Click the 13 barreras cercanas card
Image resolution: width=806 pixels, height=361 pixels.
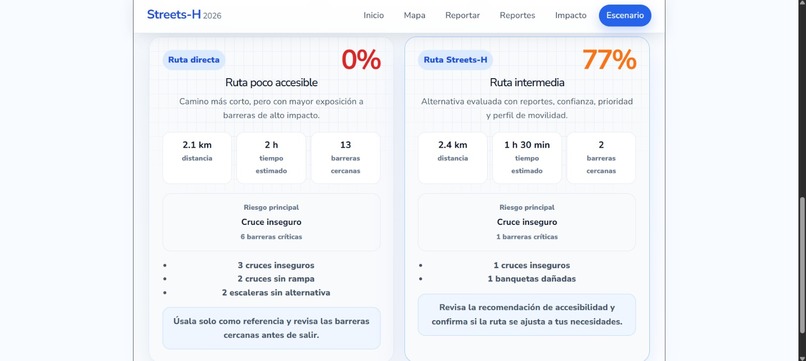[345, 158]
